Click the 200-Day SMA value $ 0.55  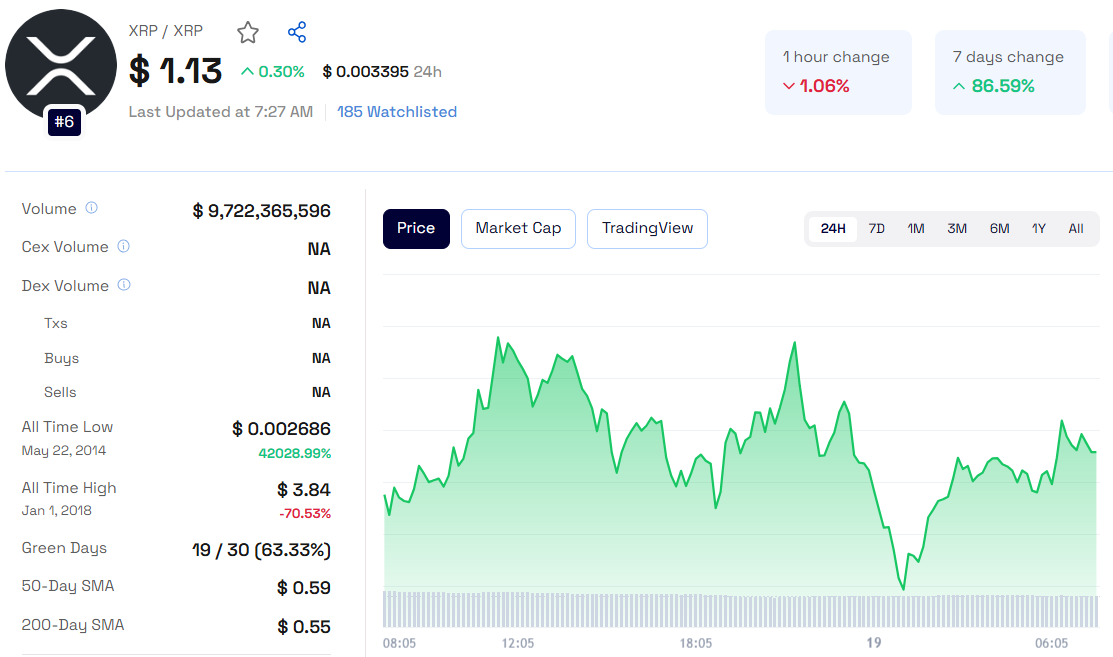coord(304,626)
